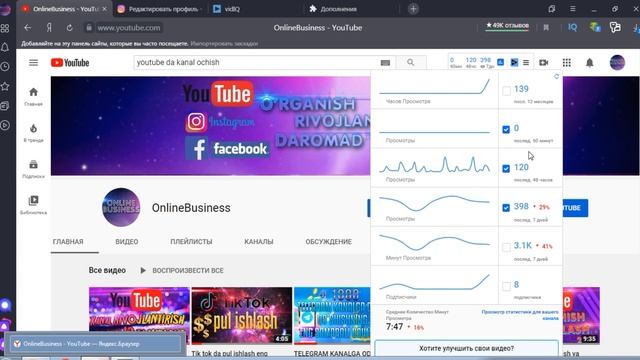Switch to the vidIQ browser tab
The height and width of the screenshot is (360, 640).
click(x=255, y=9)
